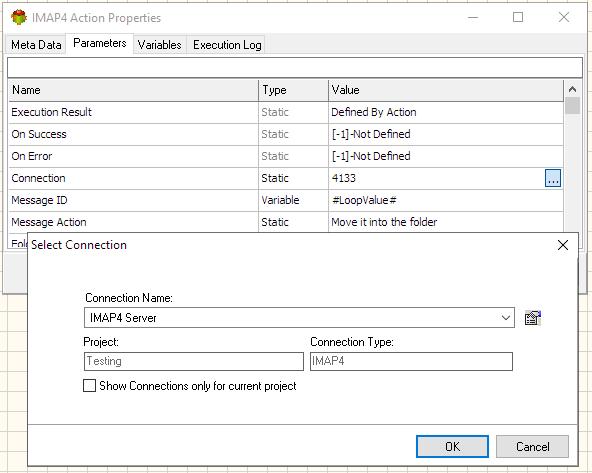Viewport: 592px width, 473px height.
Task: Select the Parameters tab
Action: (x=100, y=43)
